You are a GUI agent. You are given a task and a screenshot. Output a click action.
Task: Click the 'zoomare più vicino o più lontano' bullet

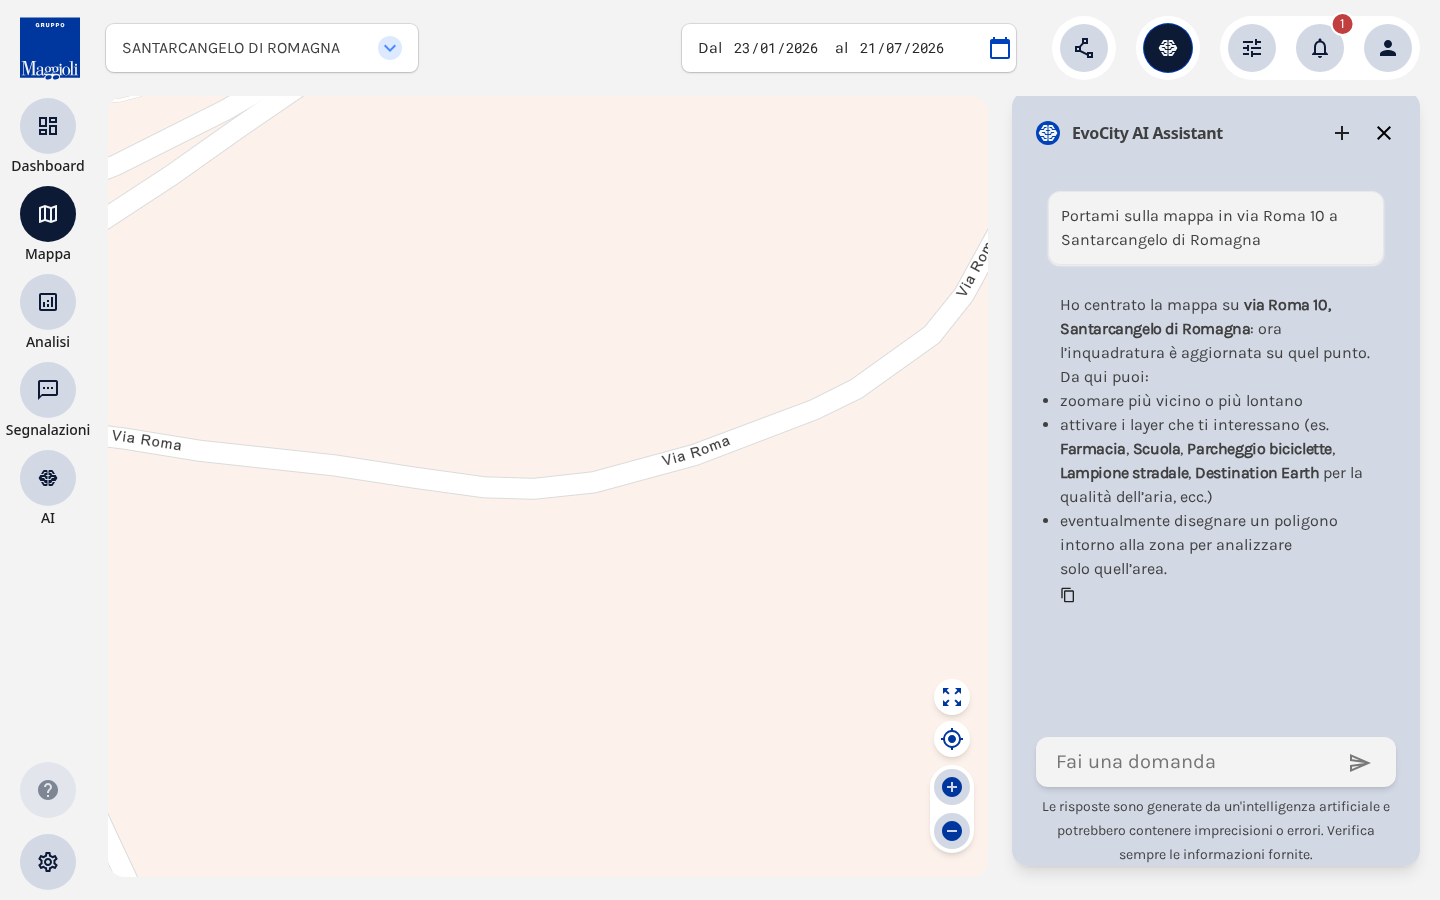coord(1181,401)
